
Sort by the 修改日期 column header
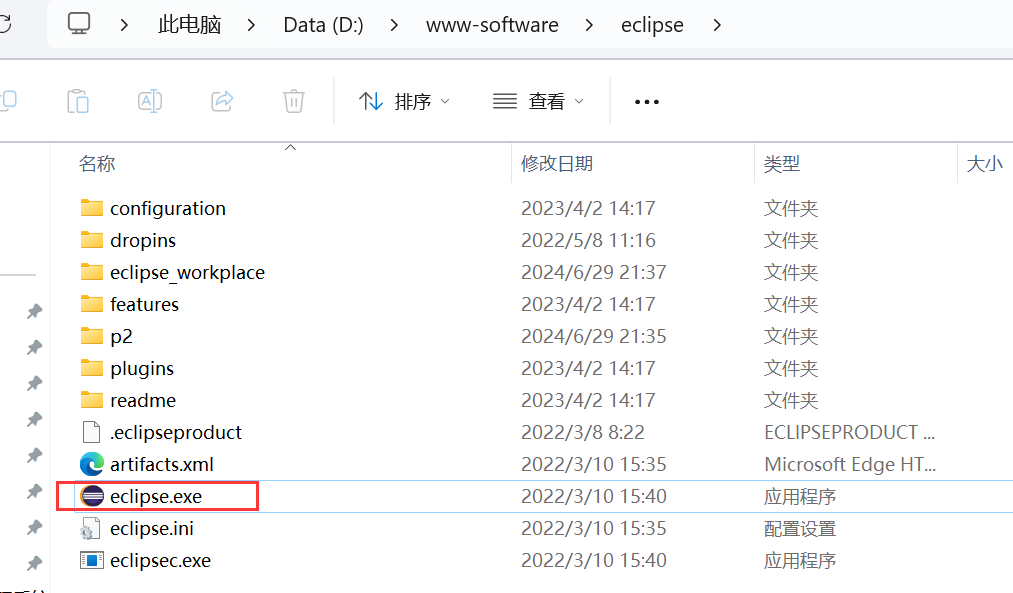click(557, 163)
